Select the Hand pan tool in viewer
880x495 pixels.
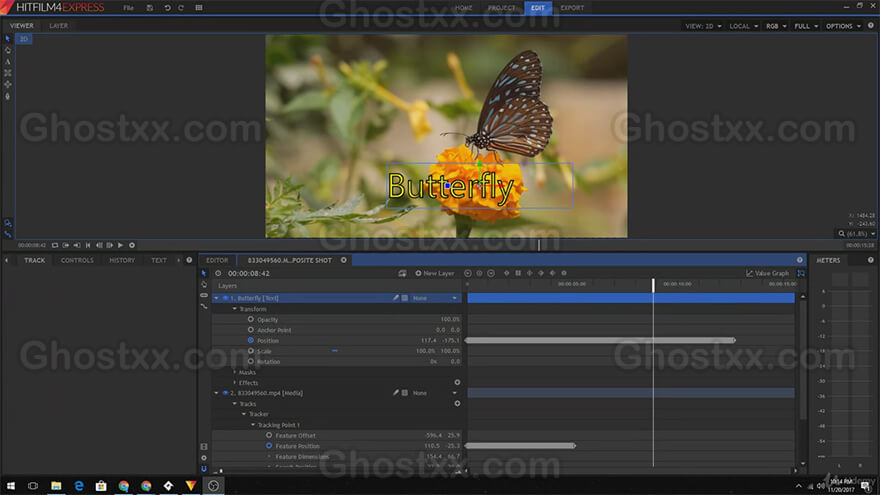7,50
